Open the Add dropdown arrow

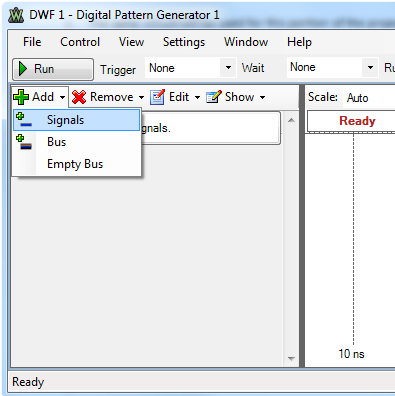click(x=62, y=97)
